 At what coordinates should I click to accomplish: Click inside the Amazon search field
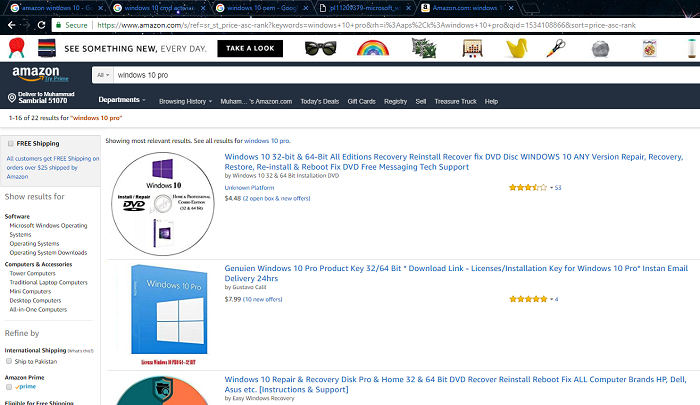(x=406, y=75)
